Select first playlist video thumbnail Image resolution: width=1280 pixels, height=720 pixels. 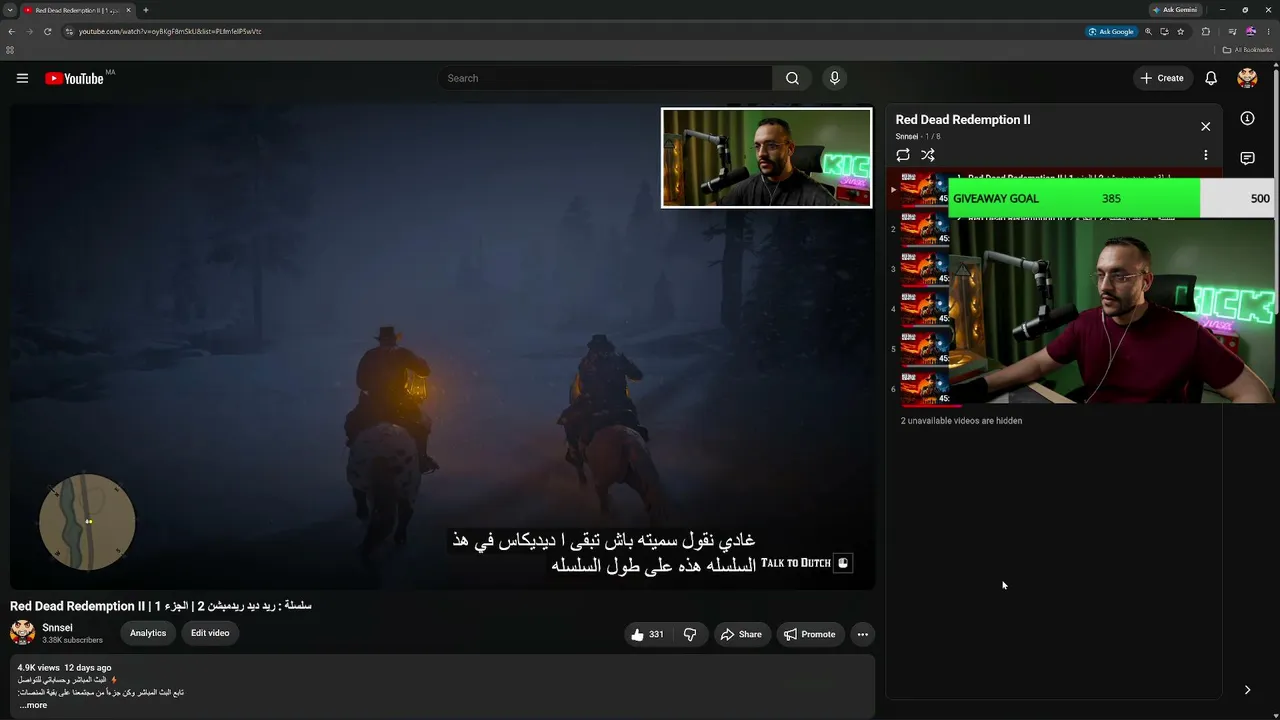[x=924, y=189]
